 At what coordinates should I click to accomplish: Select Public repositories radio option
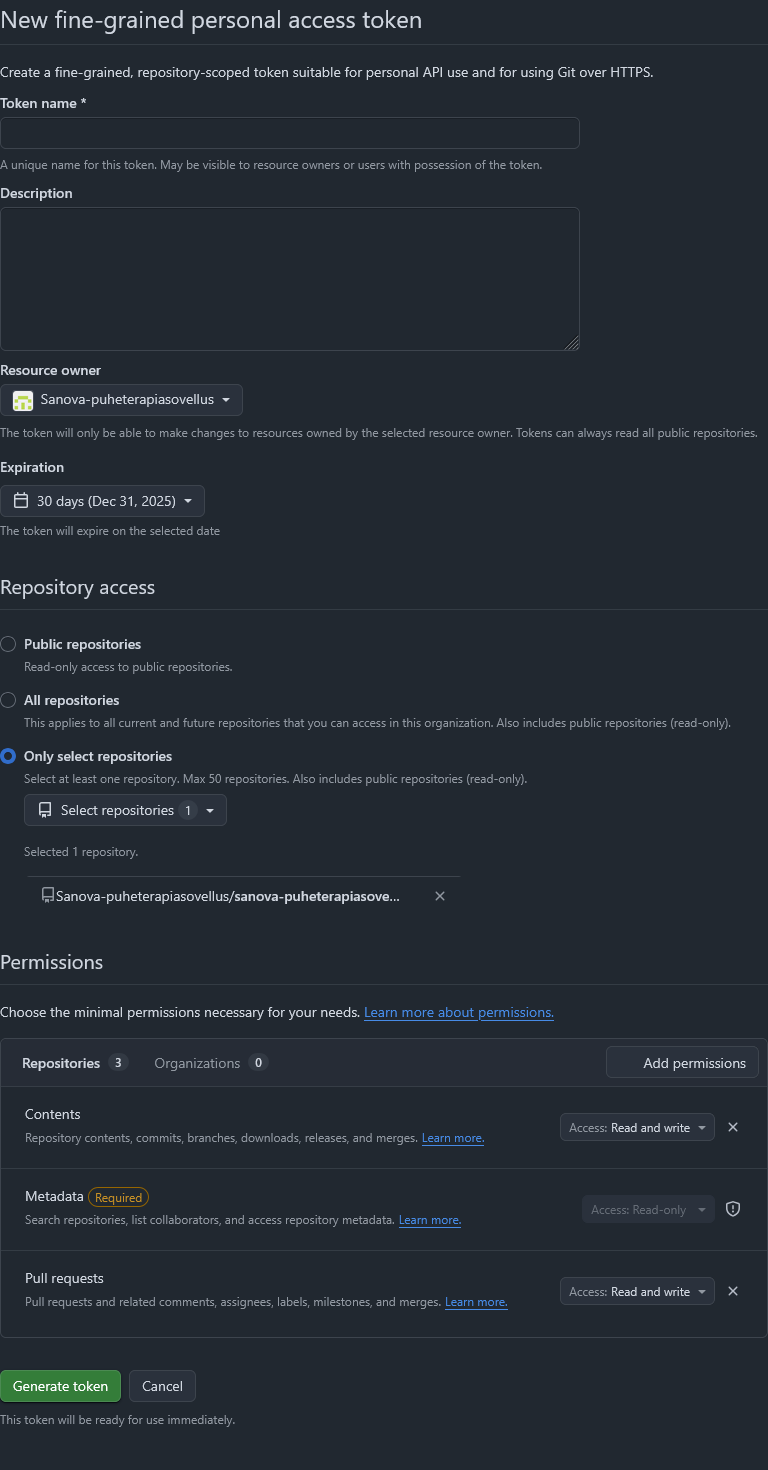tap(9, 644)
